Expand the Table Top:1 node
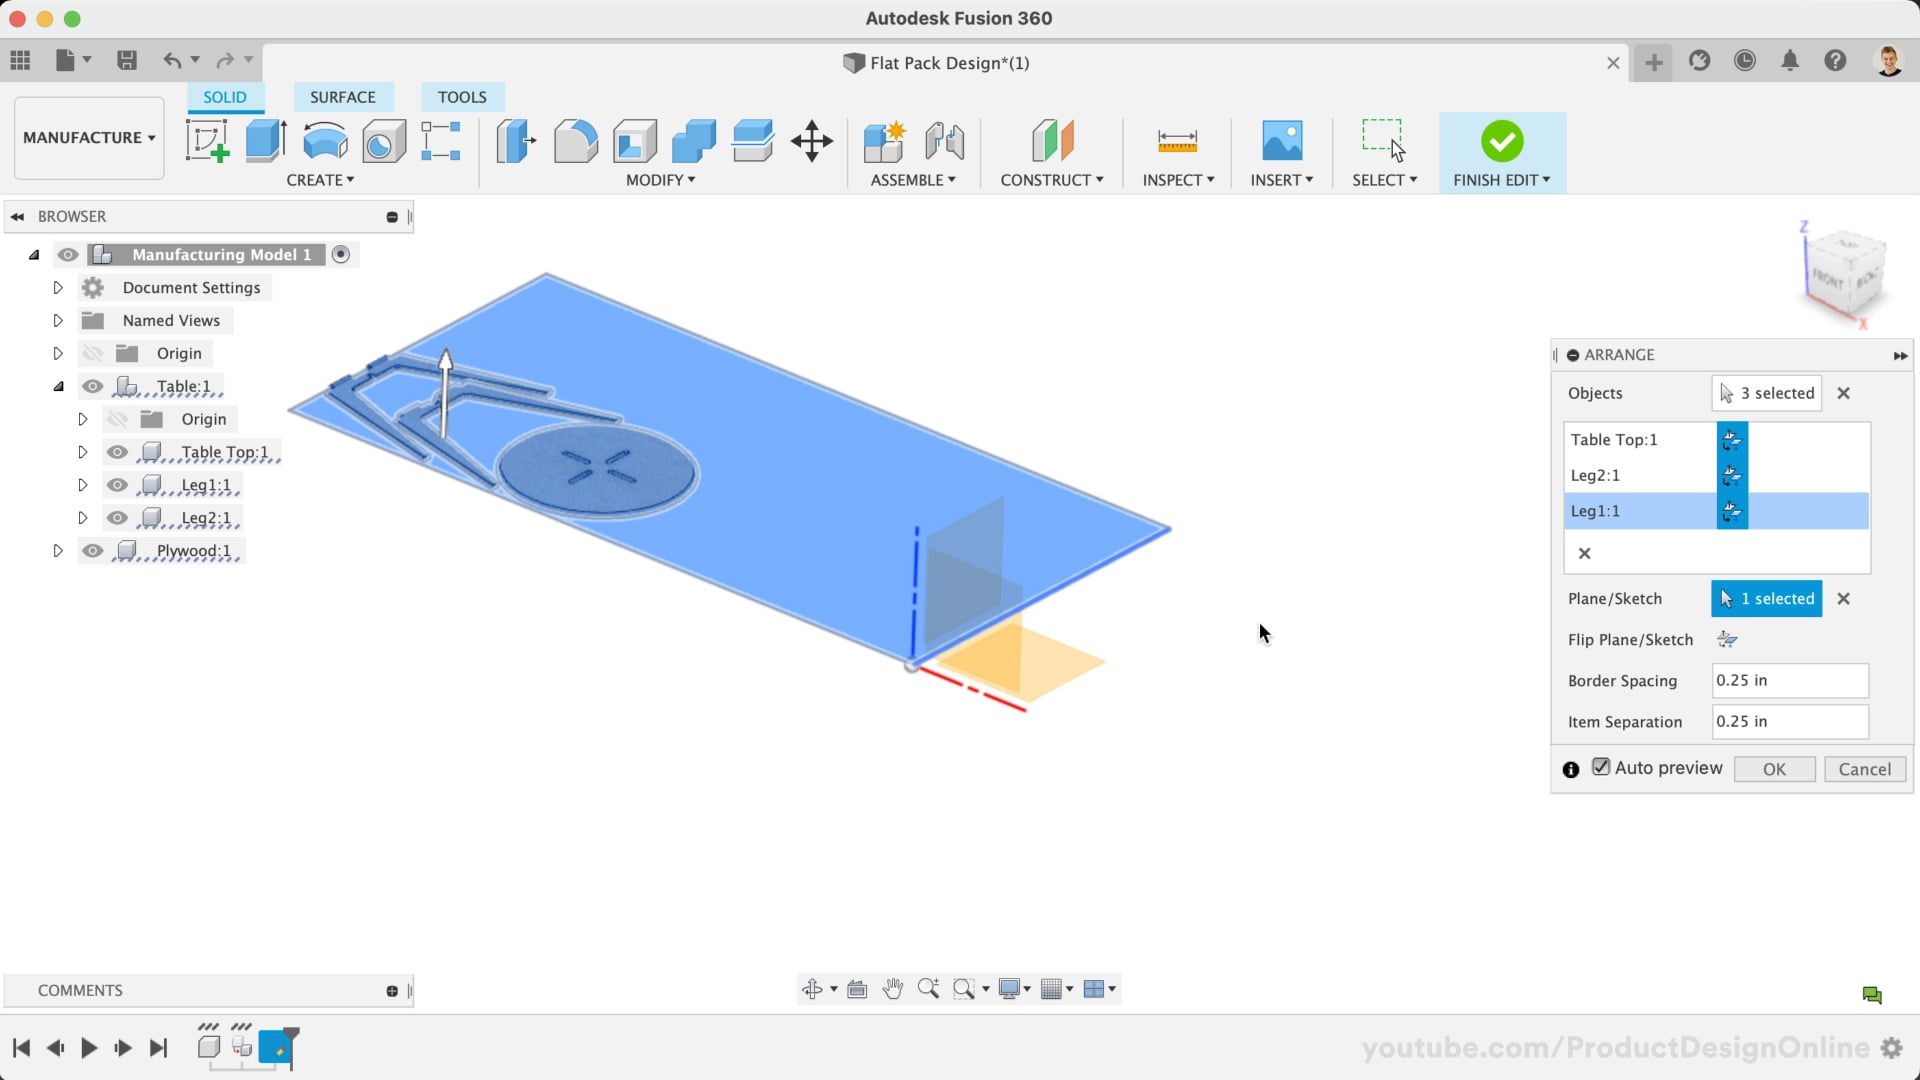 tap(83, 453)
